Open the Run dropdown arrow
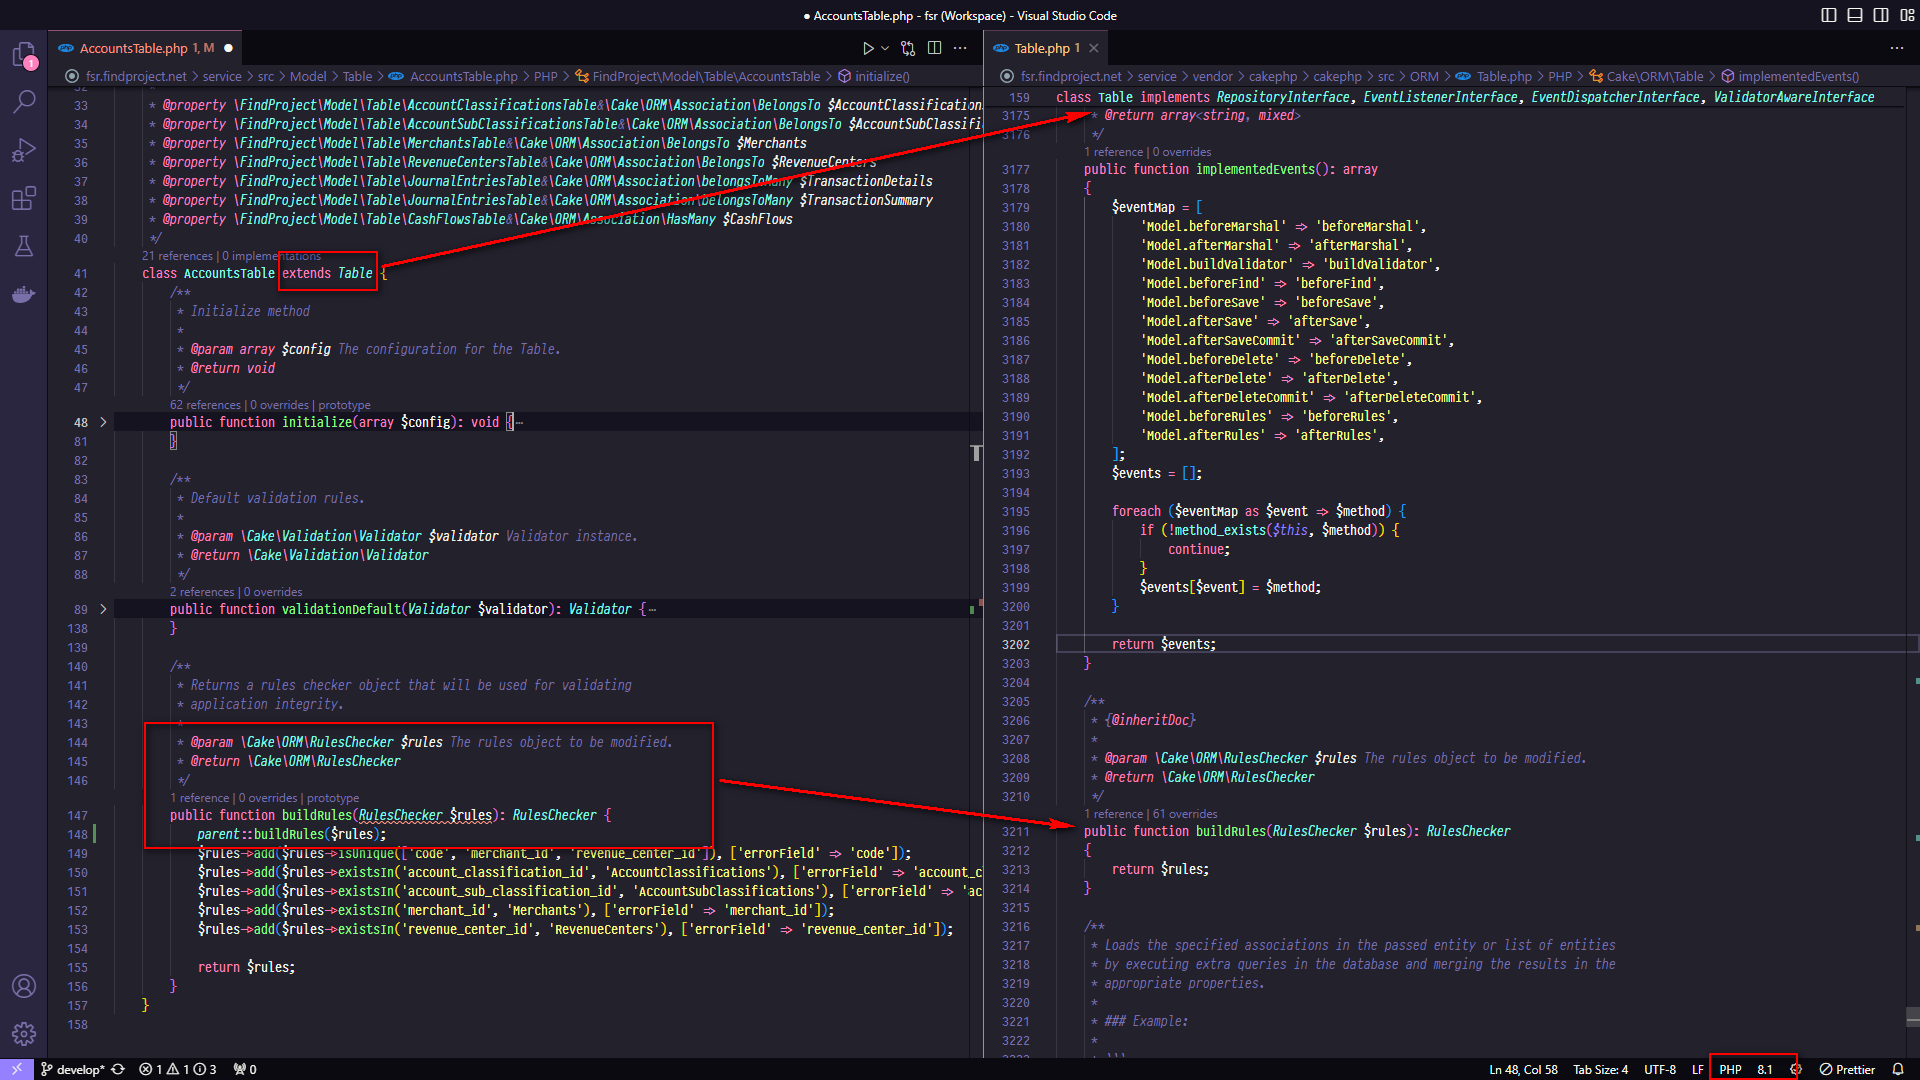The width and height of the screenshot is (1920, 1080). tap(885, 48)
